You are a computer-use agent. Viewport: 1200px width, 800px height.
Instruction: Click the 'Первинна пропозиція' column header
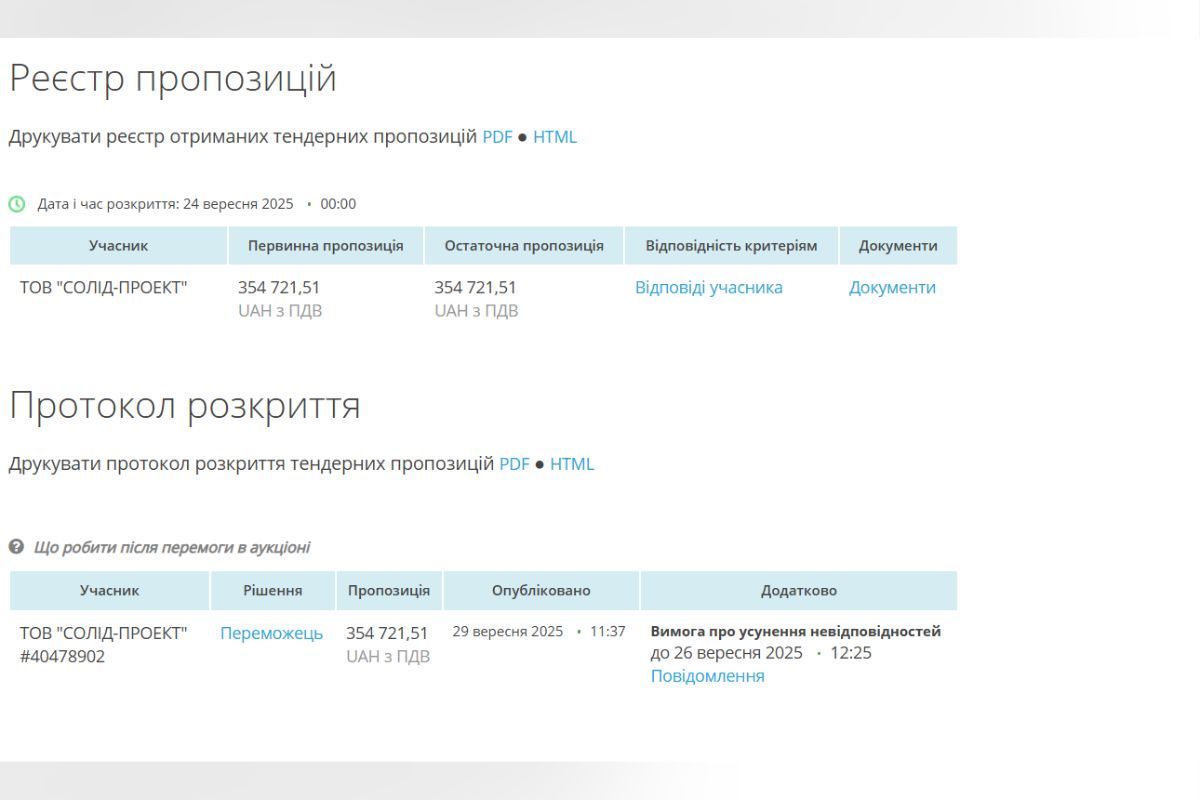(x=325, y=246)
